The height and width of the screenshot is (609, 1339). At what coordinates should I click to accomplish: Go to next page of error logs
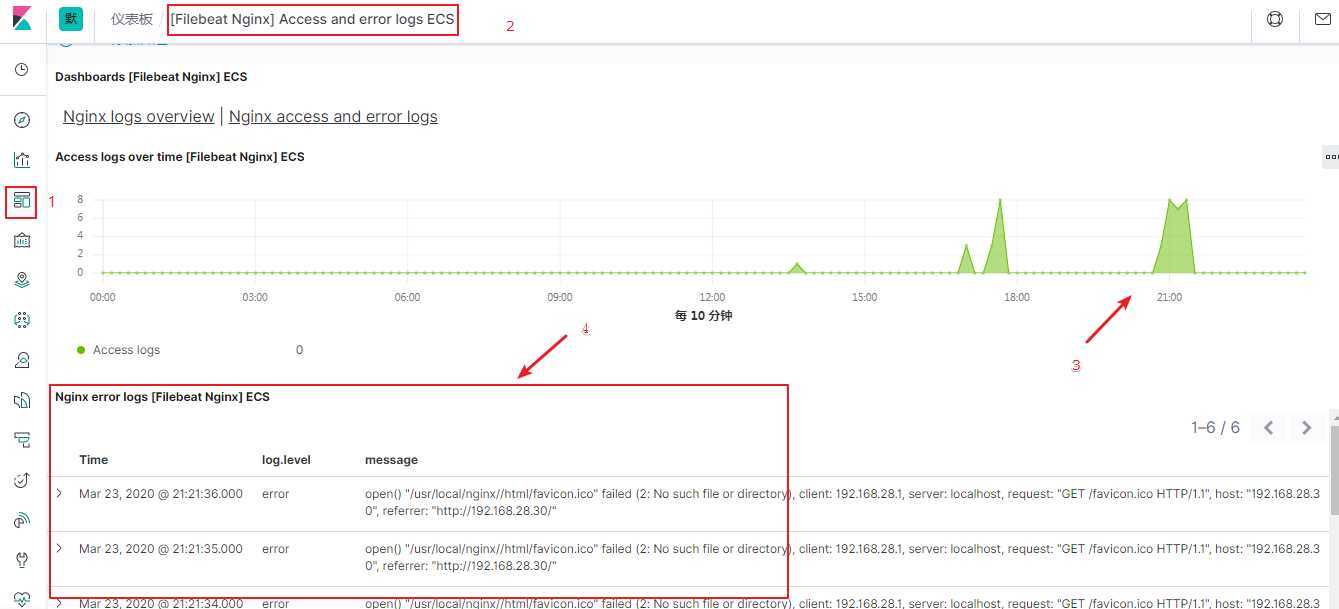[x=1306, y=428]
